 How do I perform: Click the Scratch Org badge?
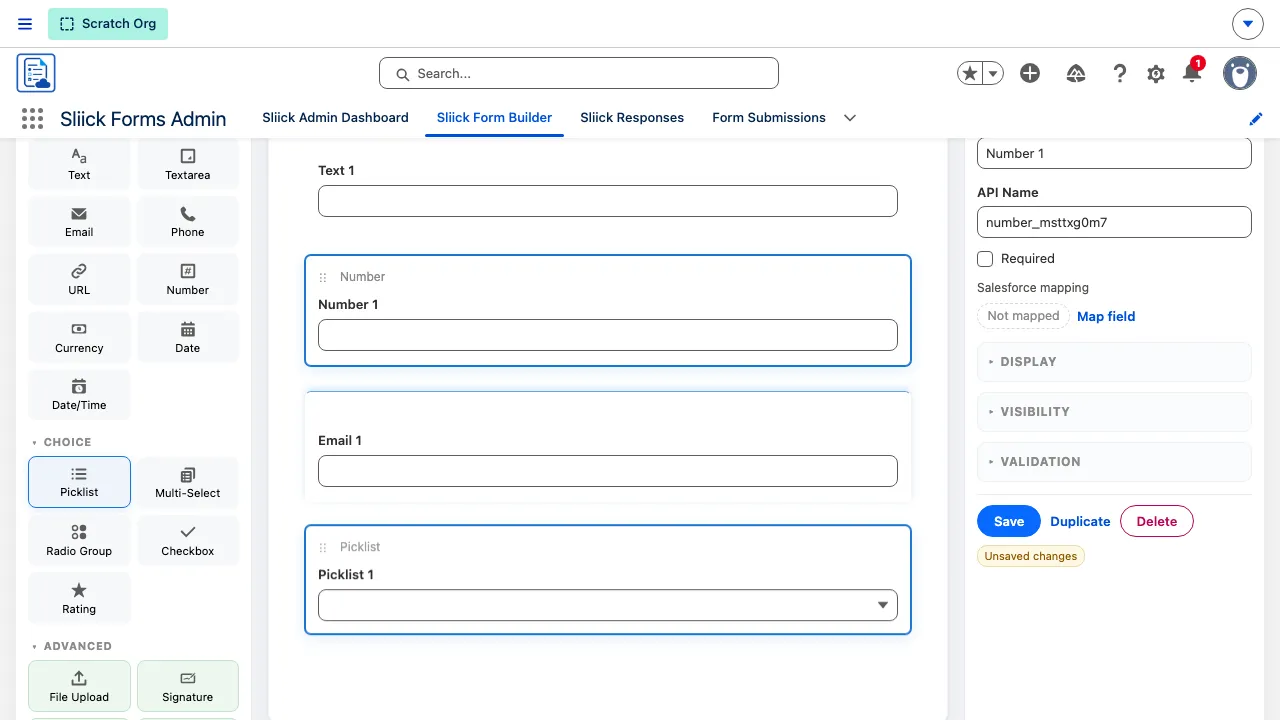click(x=108, y=24)
